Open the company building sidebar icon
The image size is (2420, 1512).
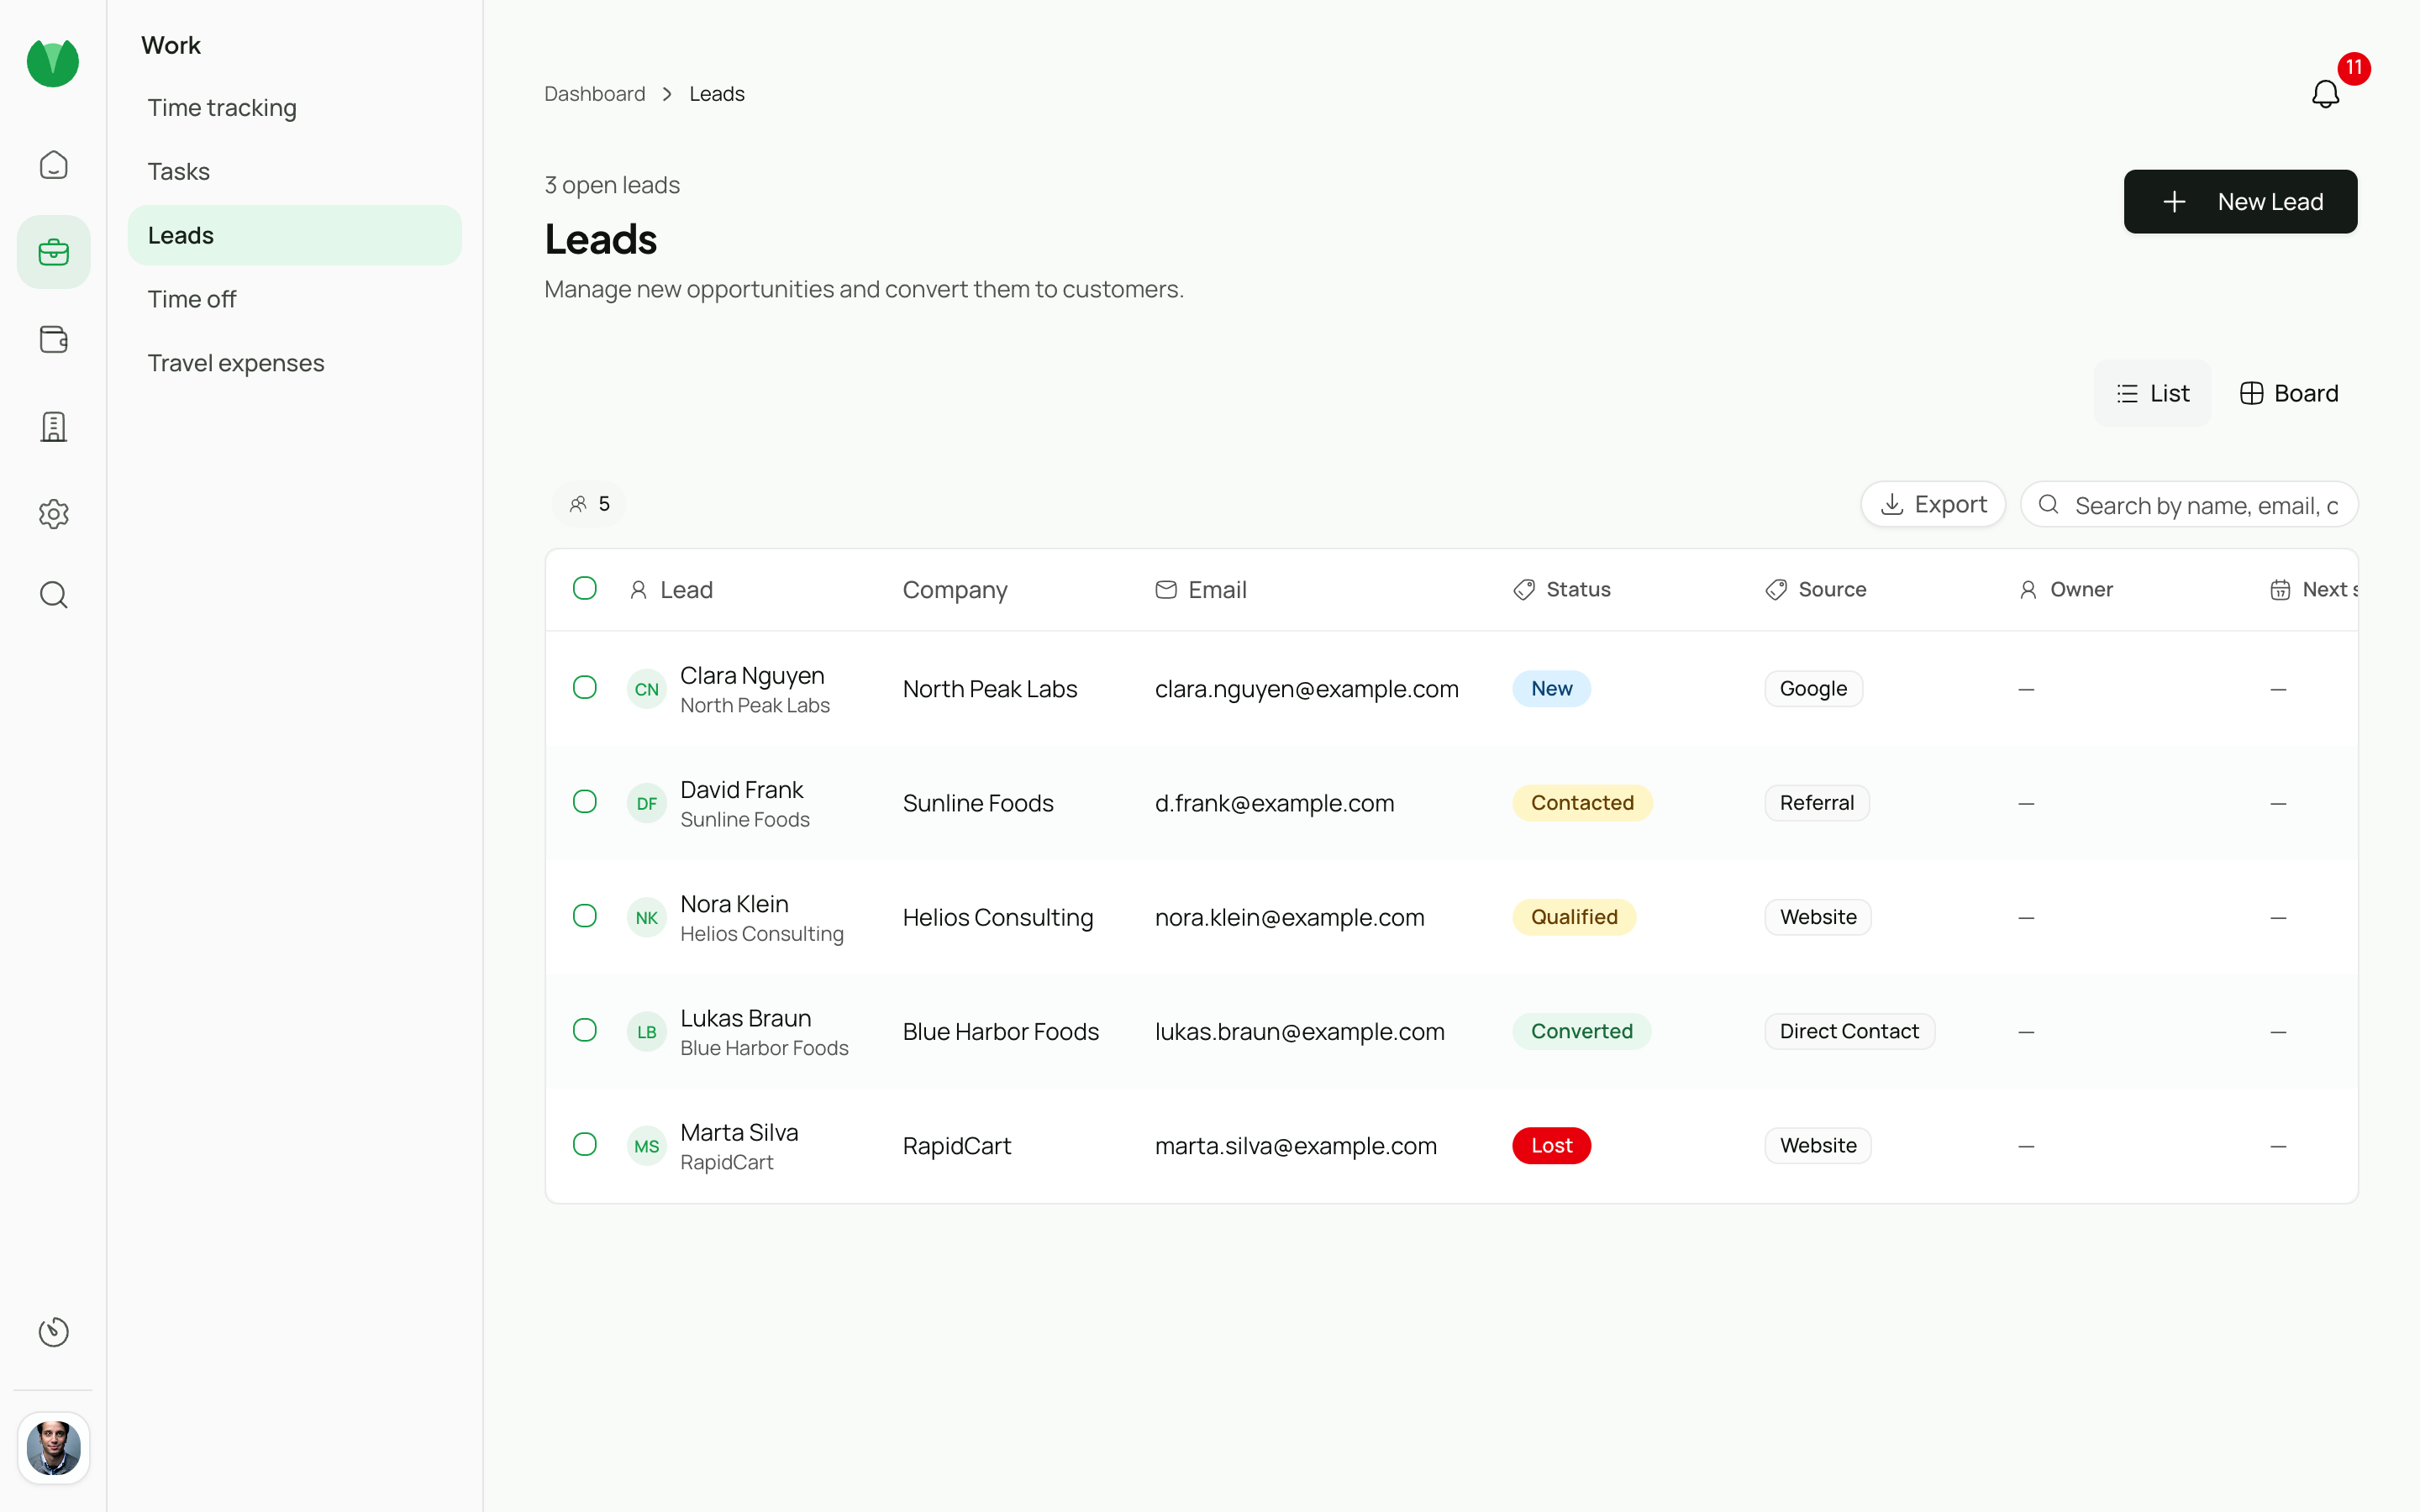coord(53,426)
